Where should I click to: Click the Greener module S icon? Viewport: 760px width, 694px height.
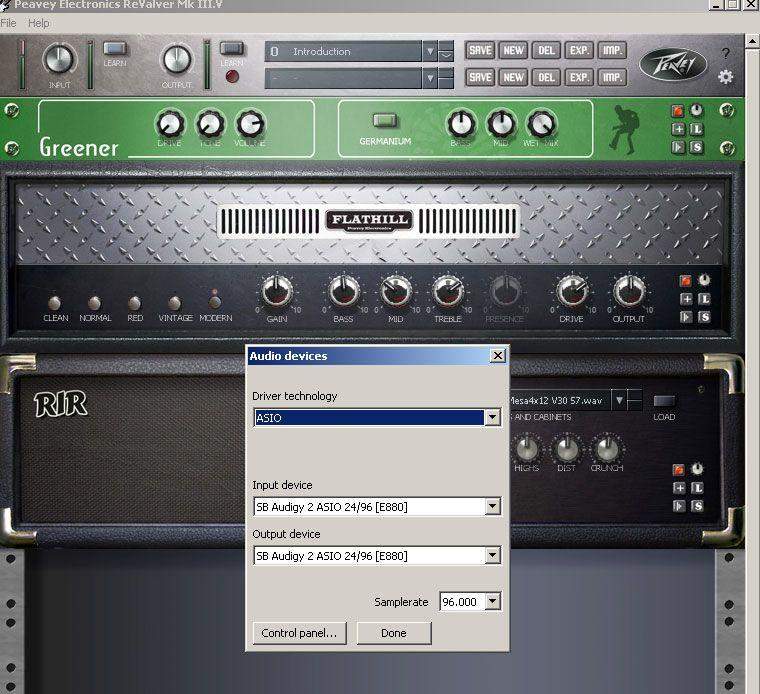click(696, 147)
